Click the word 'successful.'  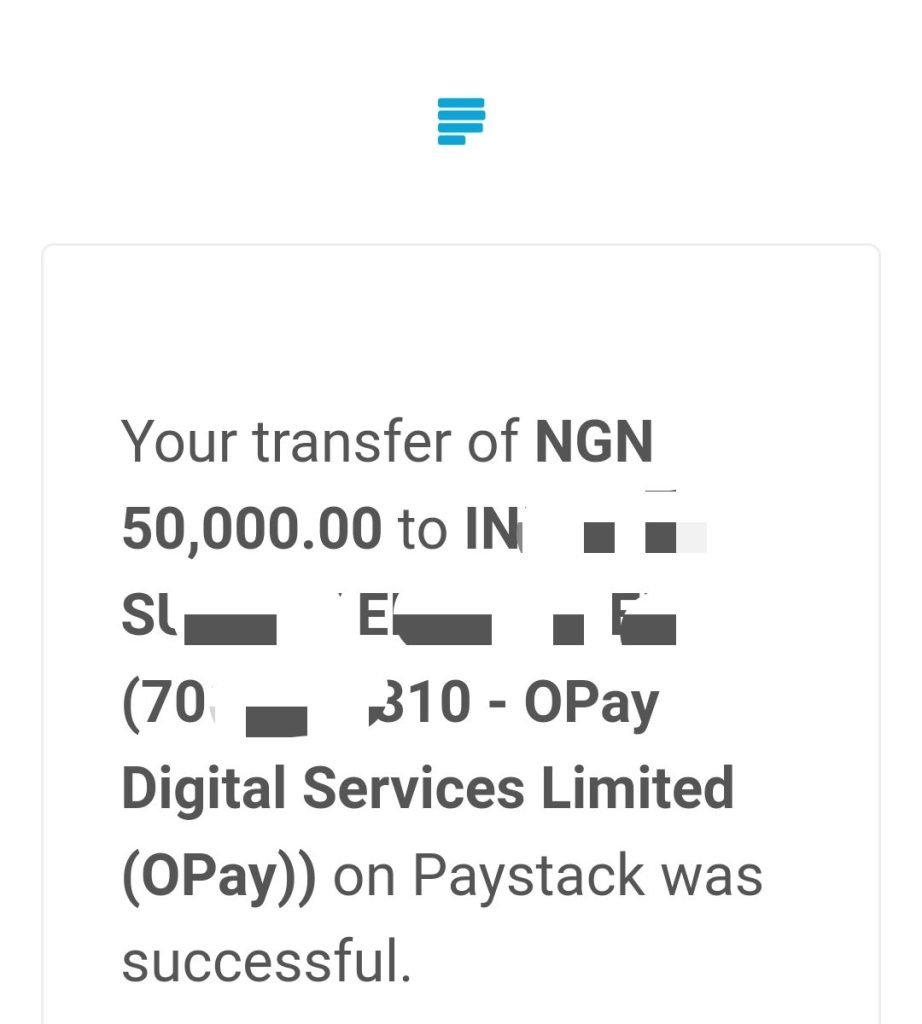tap(266, 960)
